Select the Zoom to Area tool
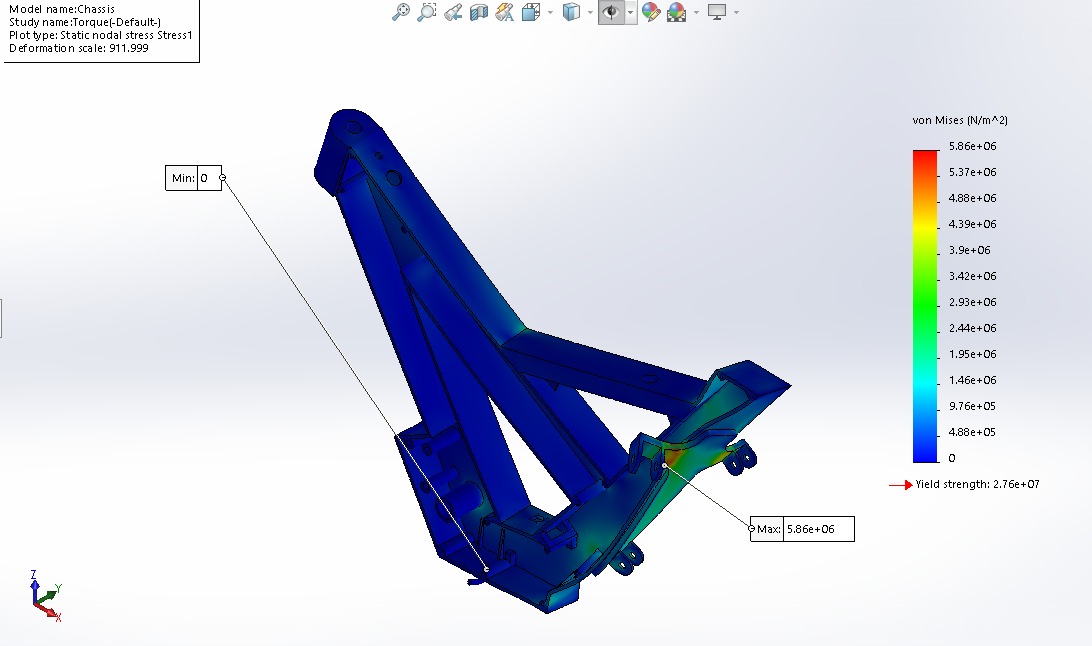Screen dimensions: 1092x646 click(x=426, y=12)
